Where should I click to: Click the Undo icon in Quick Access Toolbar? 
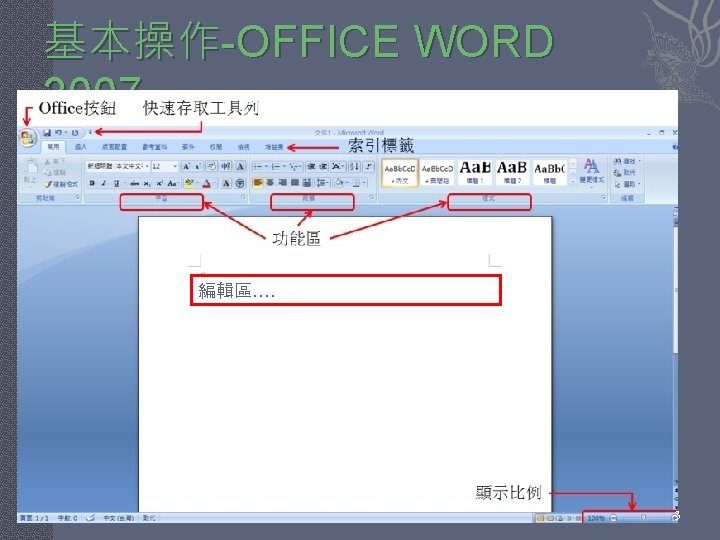tap(58, 133)
